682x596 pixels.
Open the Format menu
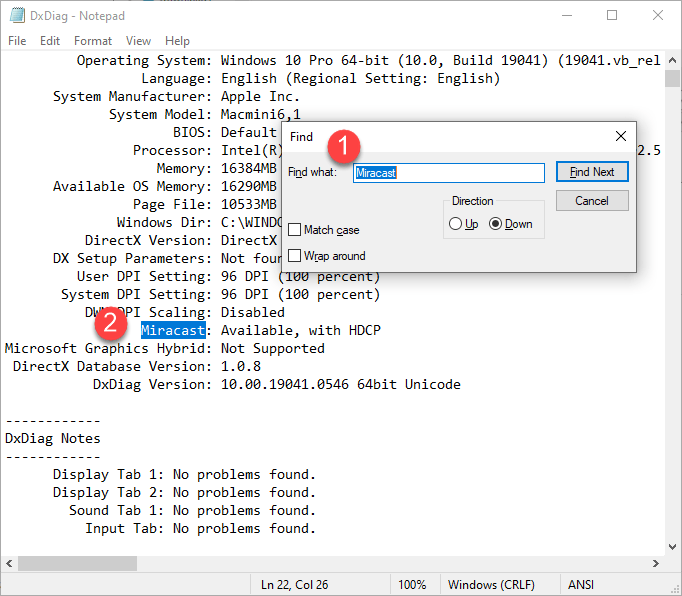pos(93,41)
